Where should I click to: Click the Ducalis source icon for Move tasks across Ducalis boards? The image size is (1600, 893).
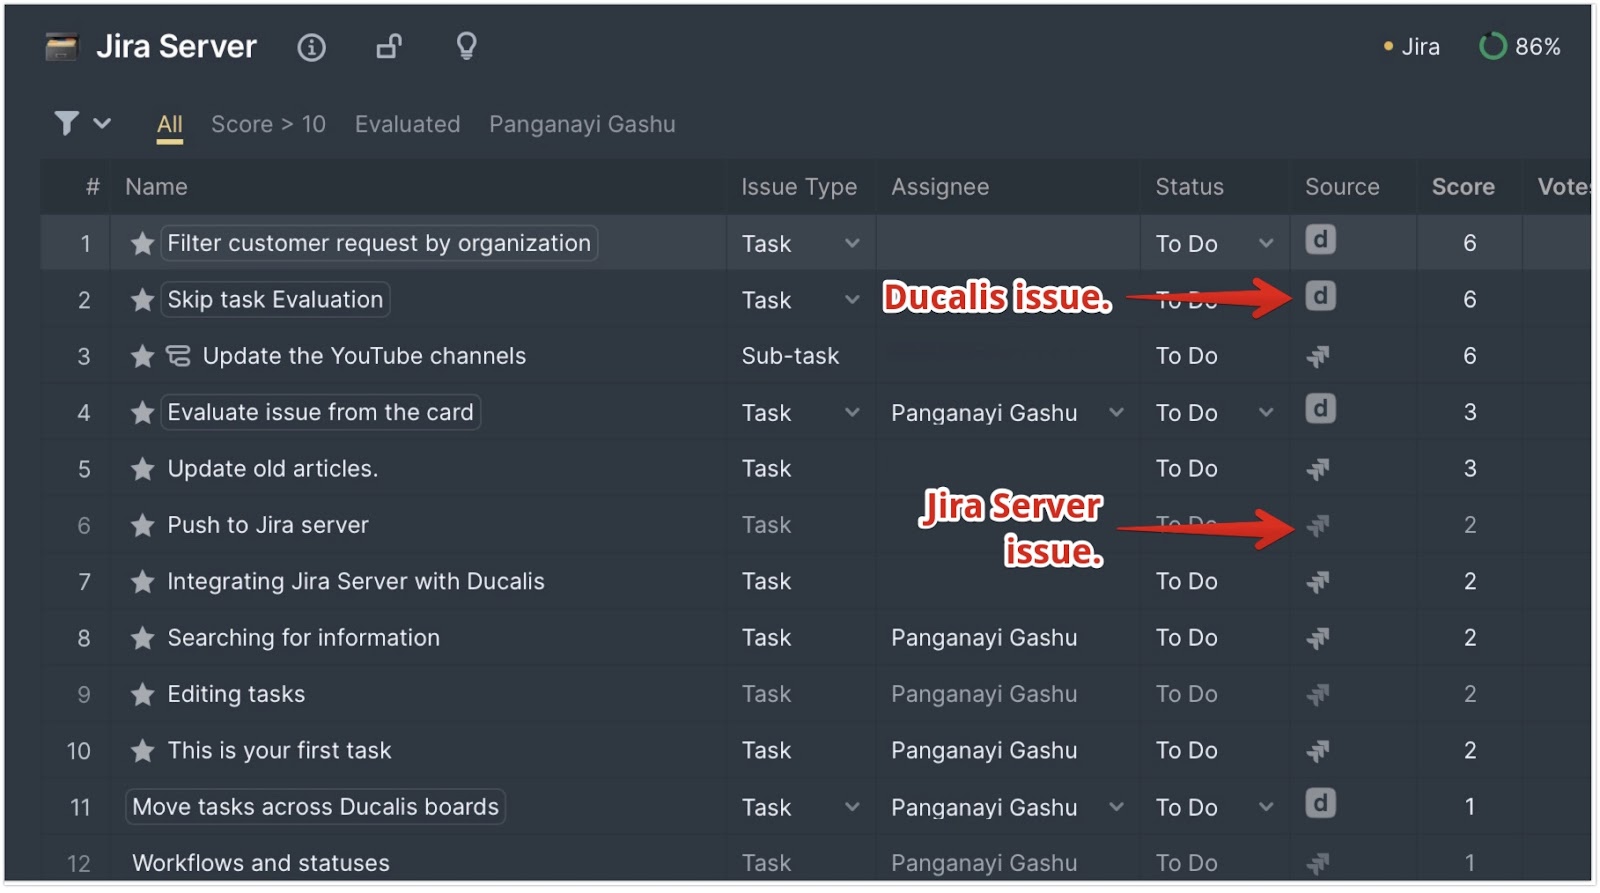(x=1320, y=804)
